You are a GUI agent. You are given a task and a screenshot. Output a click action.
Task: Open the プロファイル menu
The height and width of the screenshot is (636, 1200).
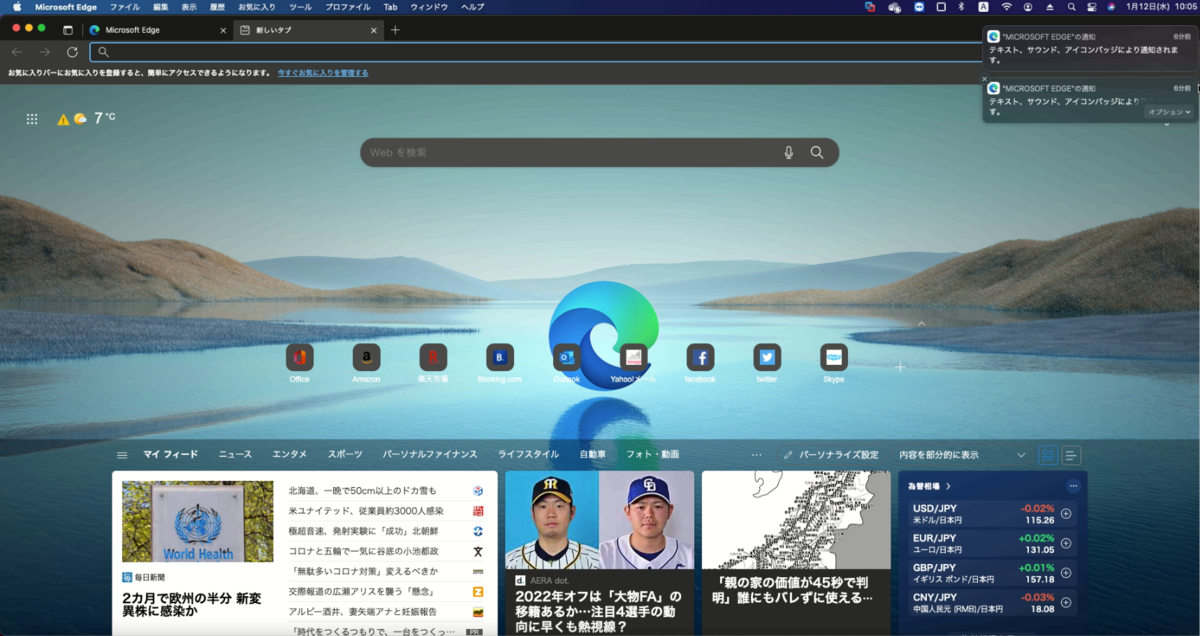[348, 7]
